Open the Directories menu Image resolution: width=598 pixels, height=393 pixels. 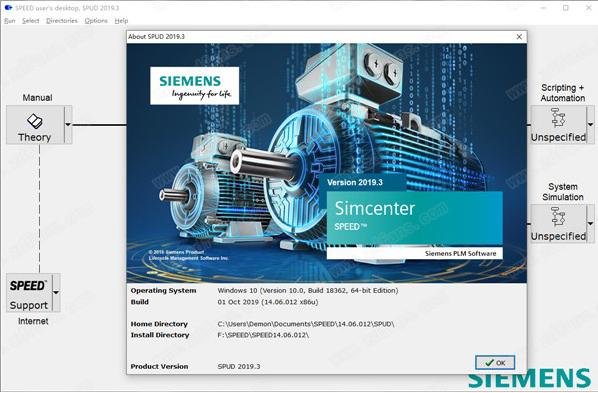click(x=62, y=21)
